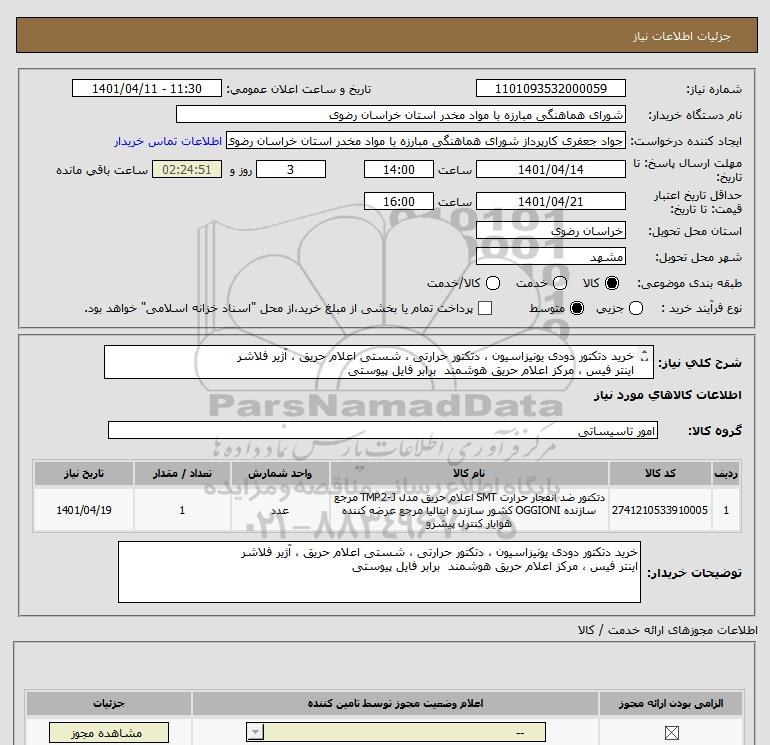Click the تاریخ نیاز column header

(83, 473)
